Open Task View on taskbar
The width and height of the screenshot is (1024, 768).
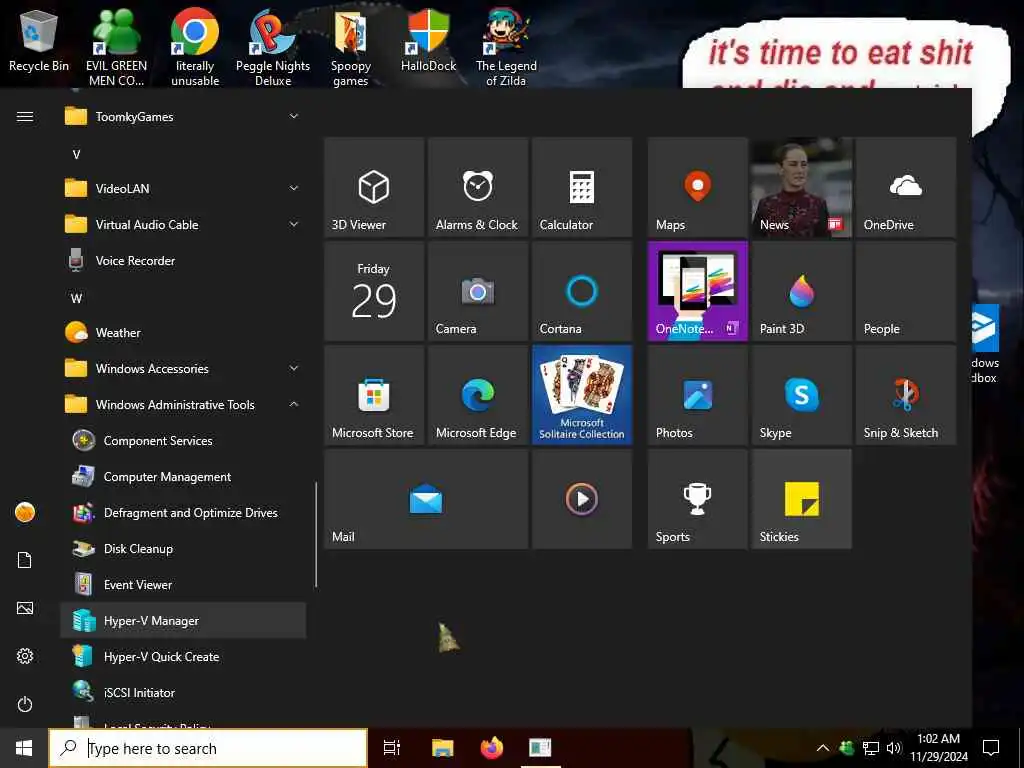(392, 748)
